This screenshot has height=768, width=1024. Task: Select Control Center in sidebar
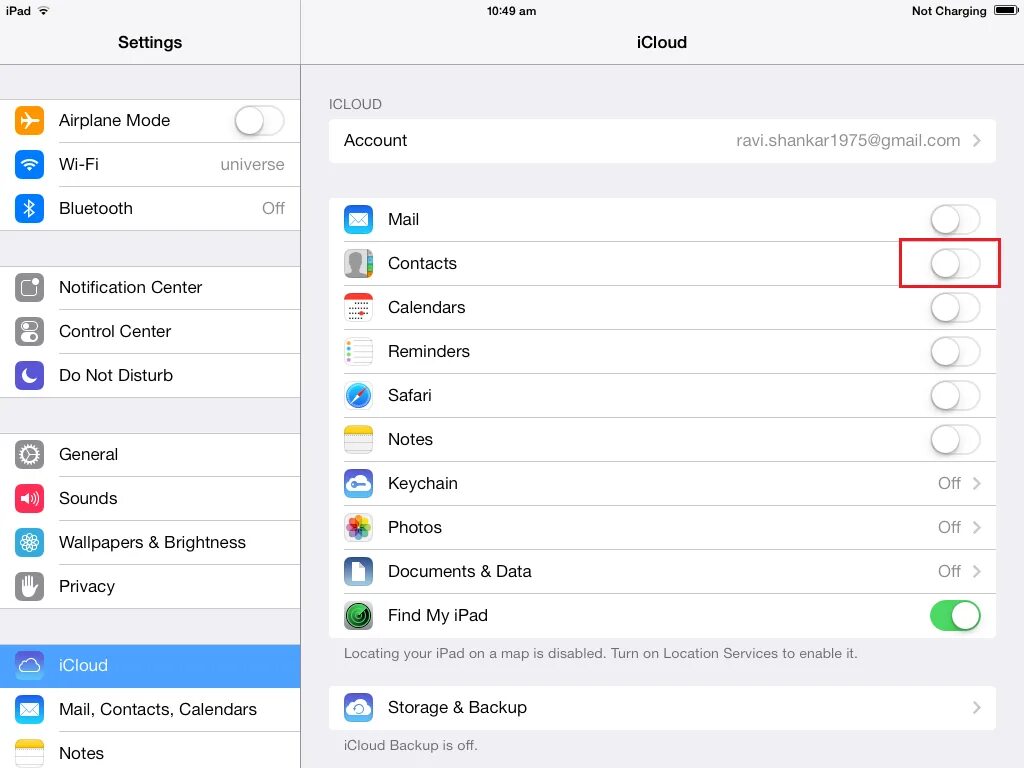[150, 331]
